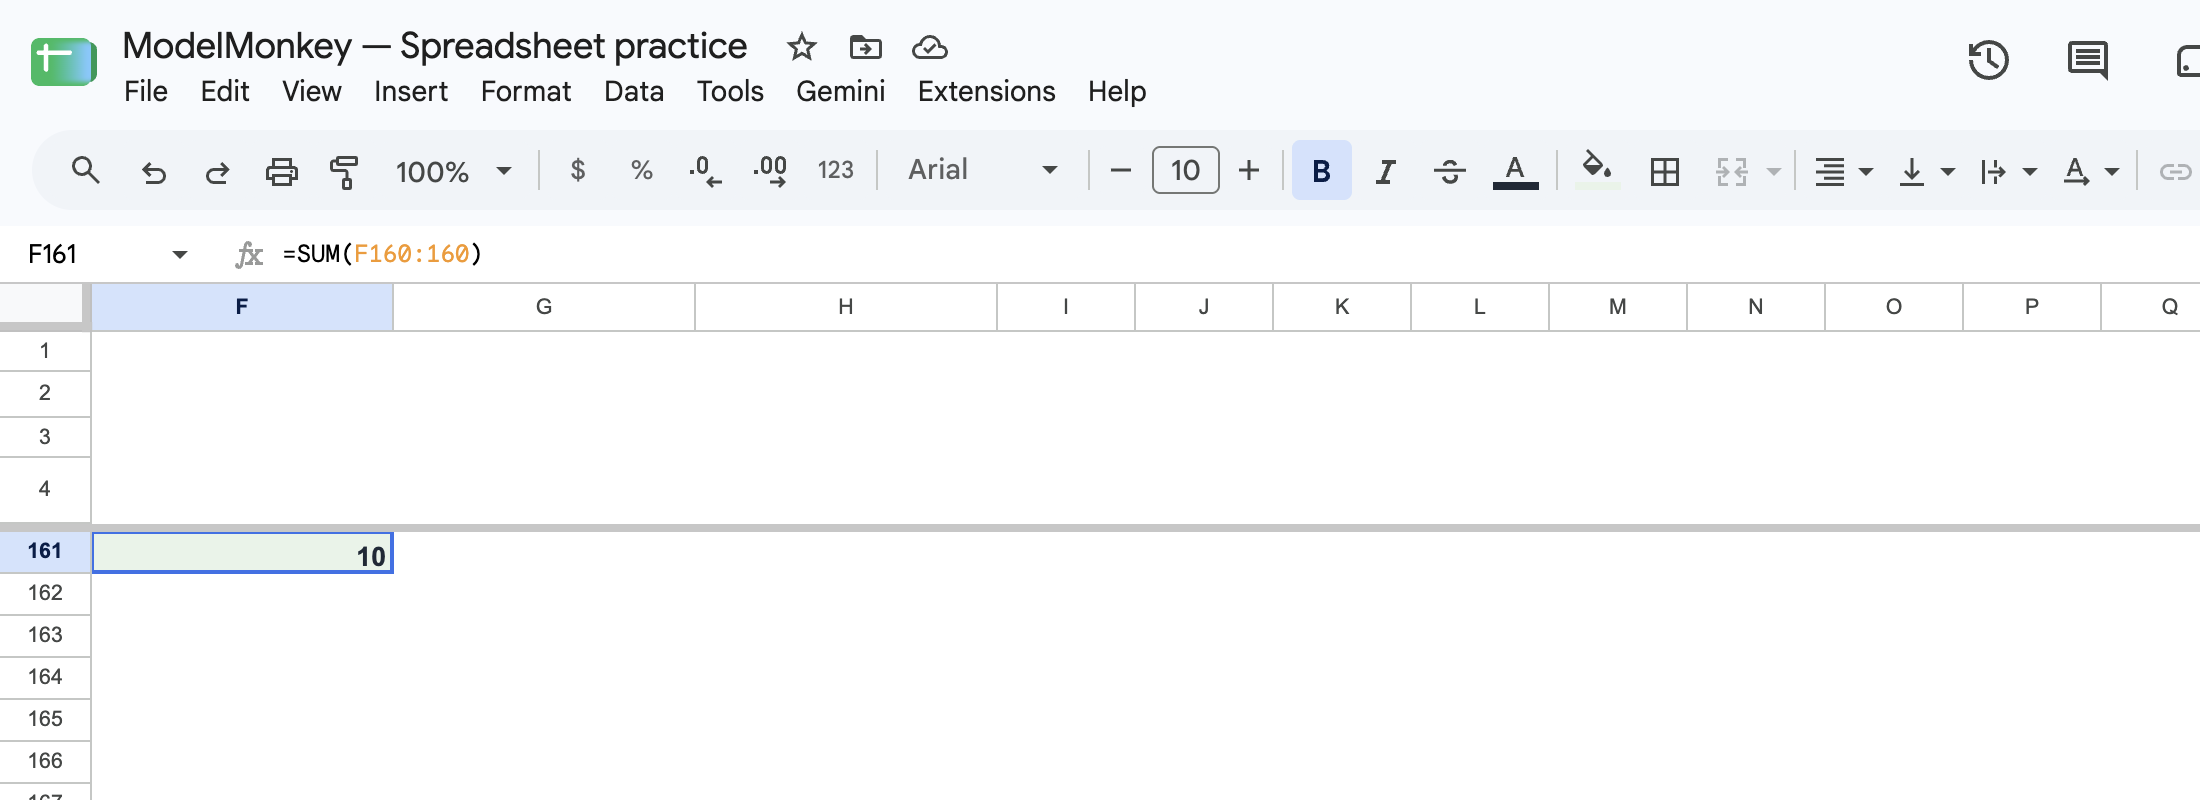
Task: Increase the font size
Action: [1249, 171]
